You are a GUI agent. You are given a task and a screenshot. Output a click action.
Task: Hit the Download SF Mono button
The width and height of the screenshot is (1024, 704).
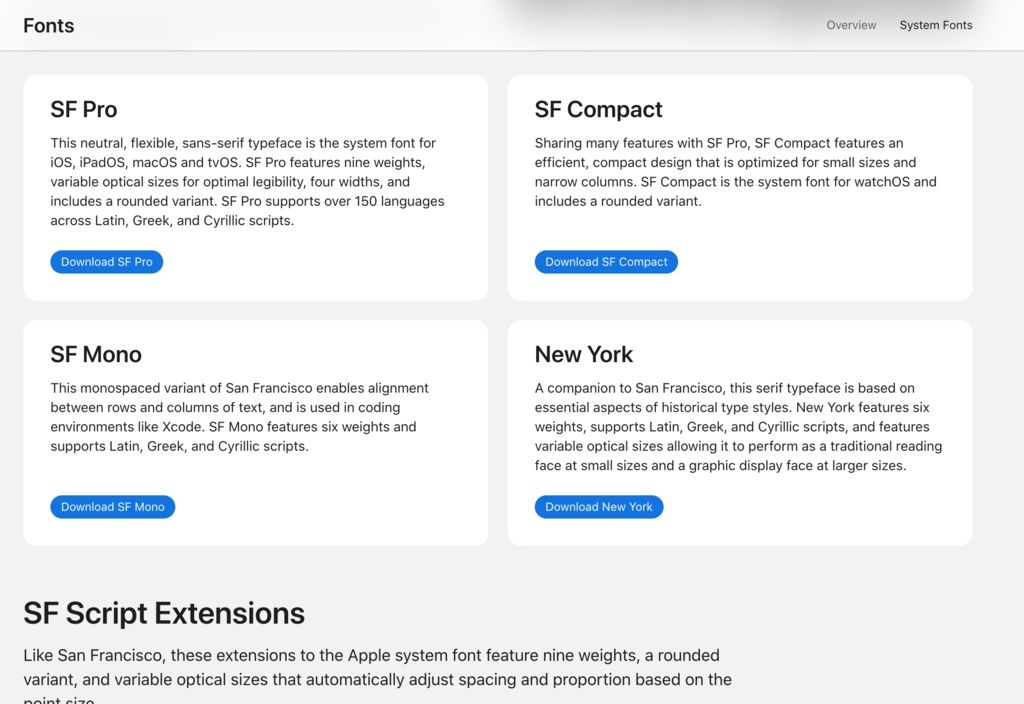tap(112, 507)
